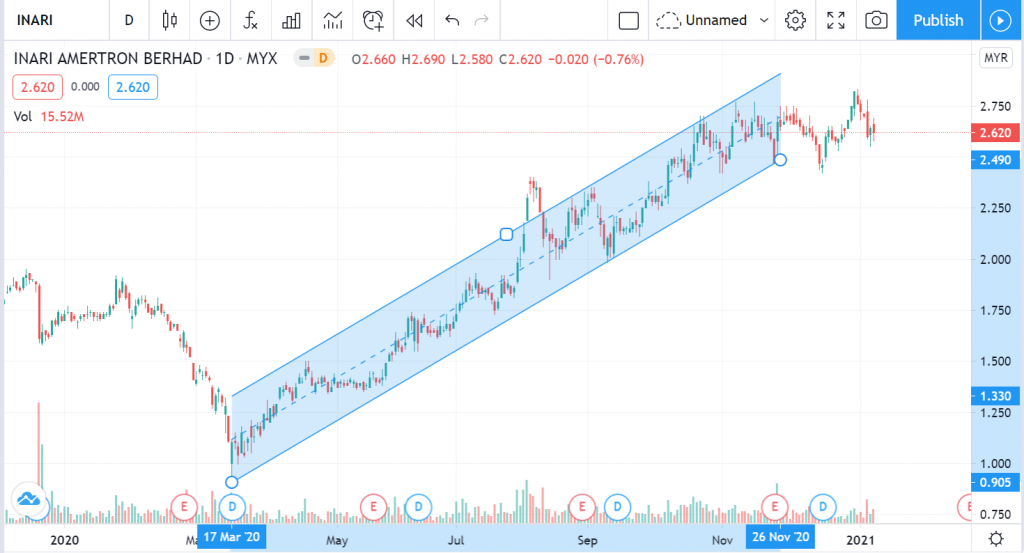Click the dividend D marker near June
Viewport: 1024px width, 553px height.
pos(418,507)
